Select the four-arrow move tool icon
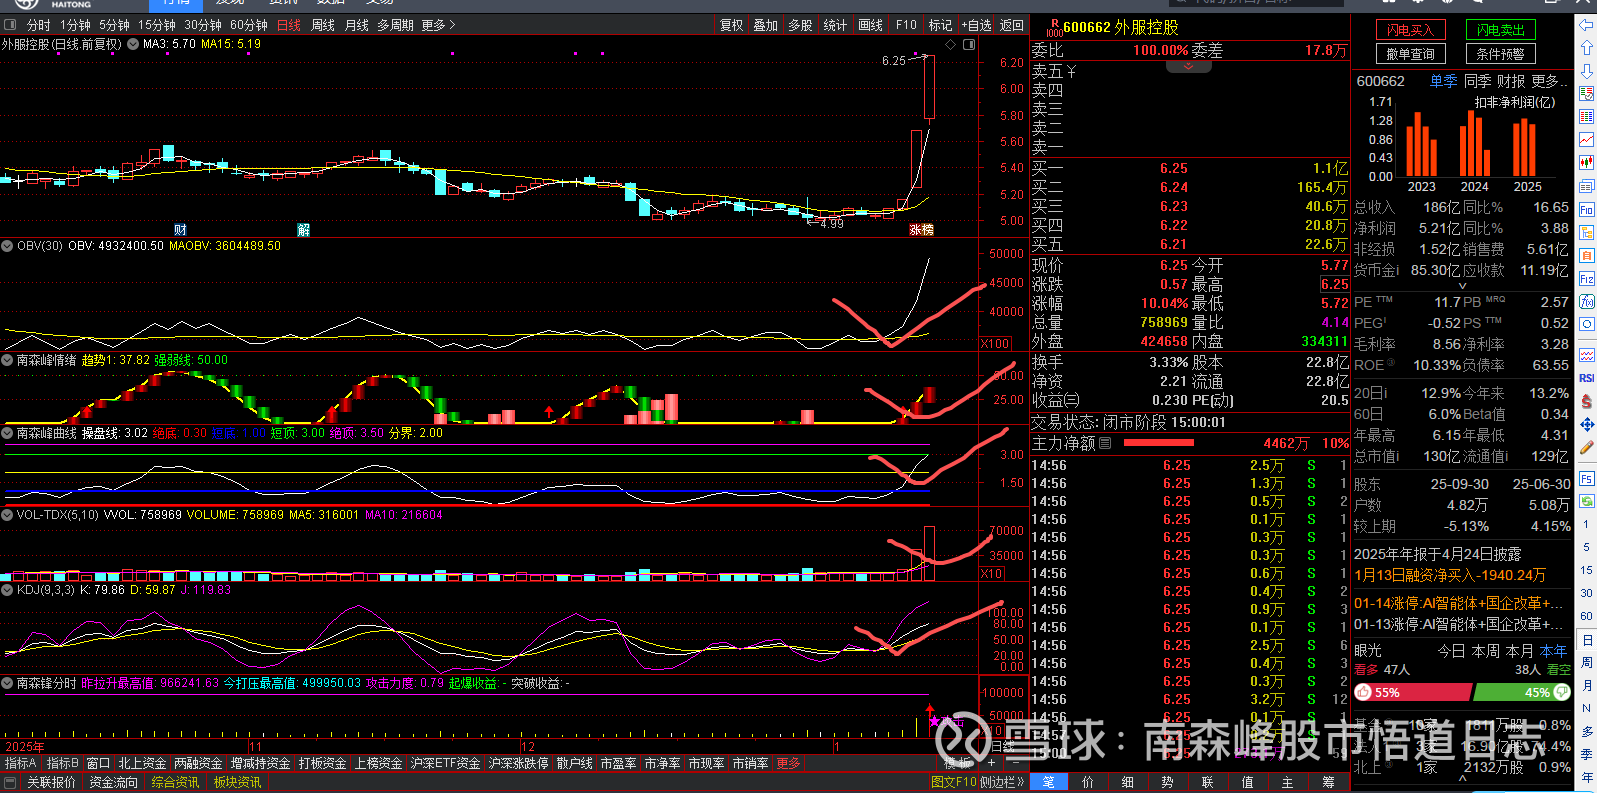 (x=1586, y=425)
